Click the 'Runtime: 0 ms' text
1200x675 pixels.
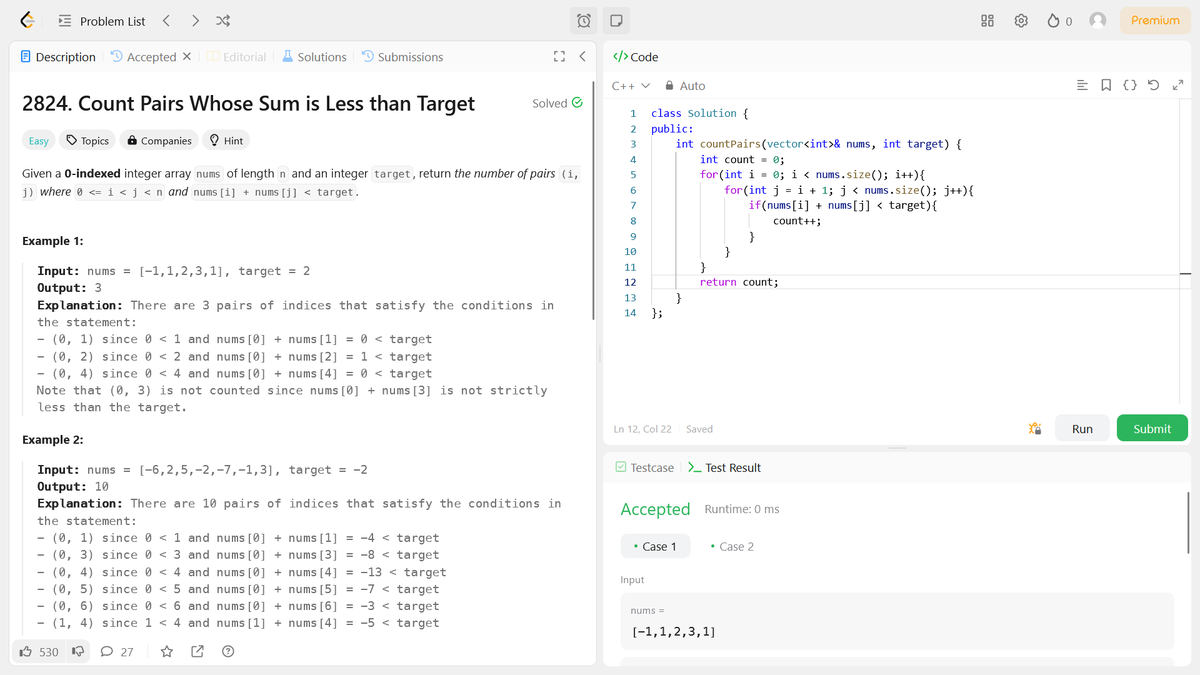pyautogui.click(x=742, y=509)
